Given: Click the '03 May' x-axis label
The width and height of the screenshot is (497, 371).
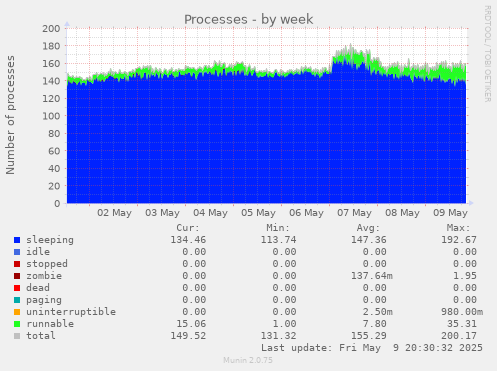Looking at the screenshot, I should coord(162,213).
